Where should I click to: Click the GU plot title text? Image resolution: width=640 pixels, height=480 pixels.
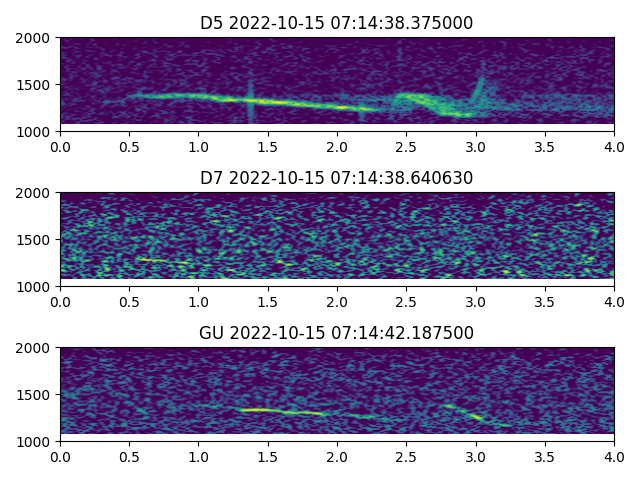click(337, 333)
